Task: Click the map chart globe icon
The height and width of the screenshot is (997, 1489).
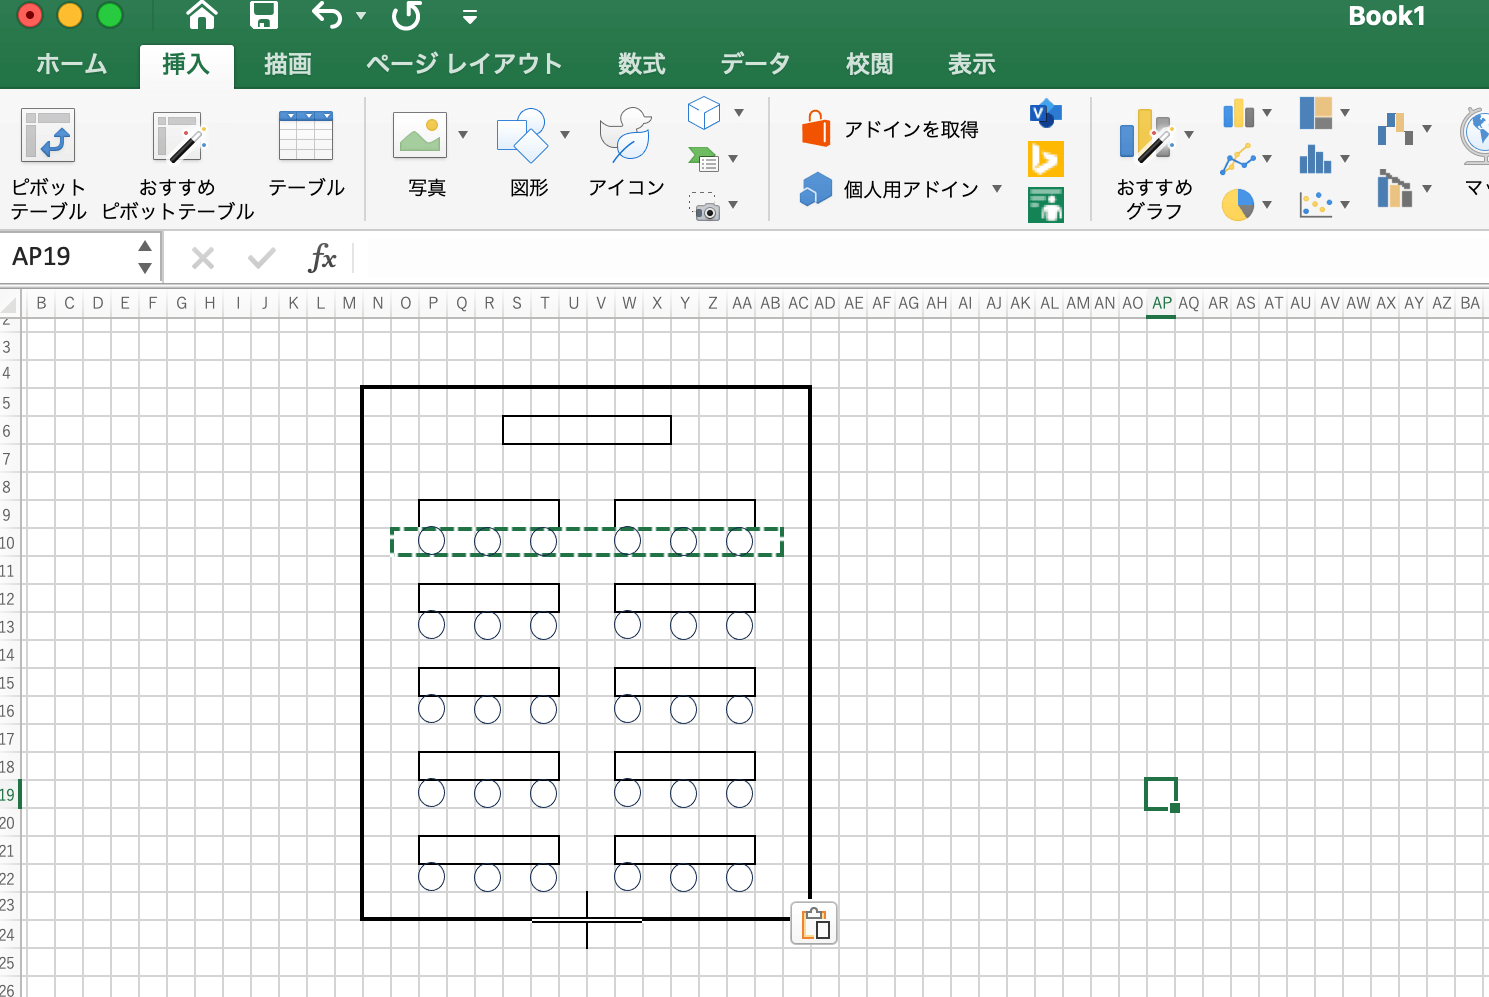Action: coord(1475,135)
